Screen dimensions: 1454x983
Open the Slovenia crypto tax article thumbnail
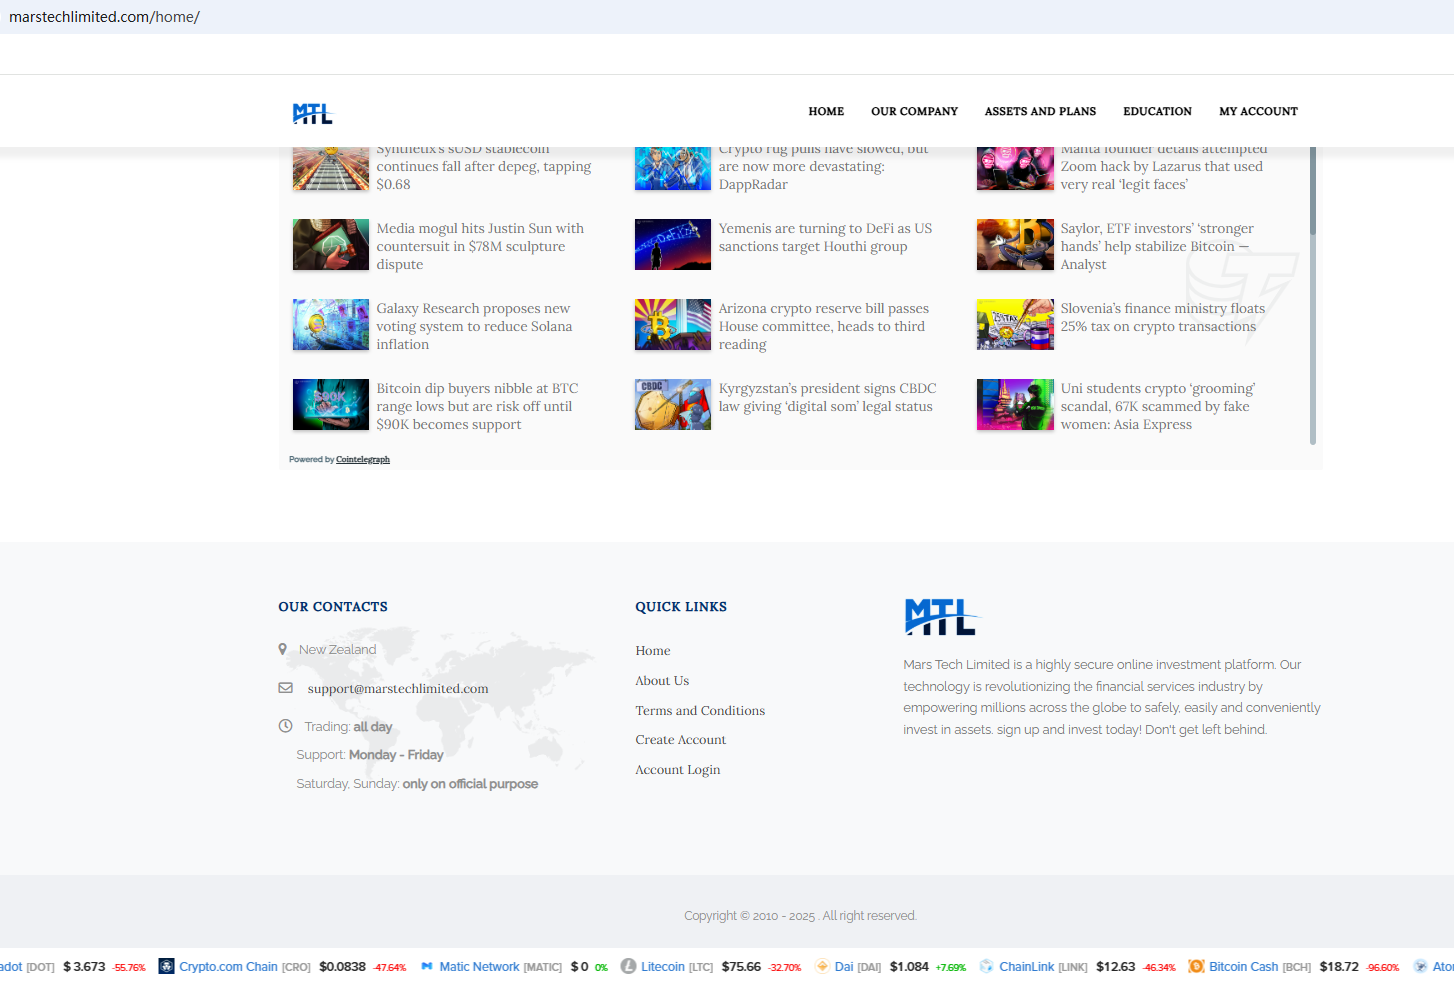1015,325
